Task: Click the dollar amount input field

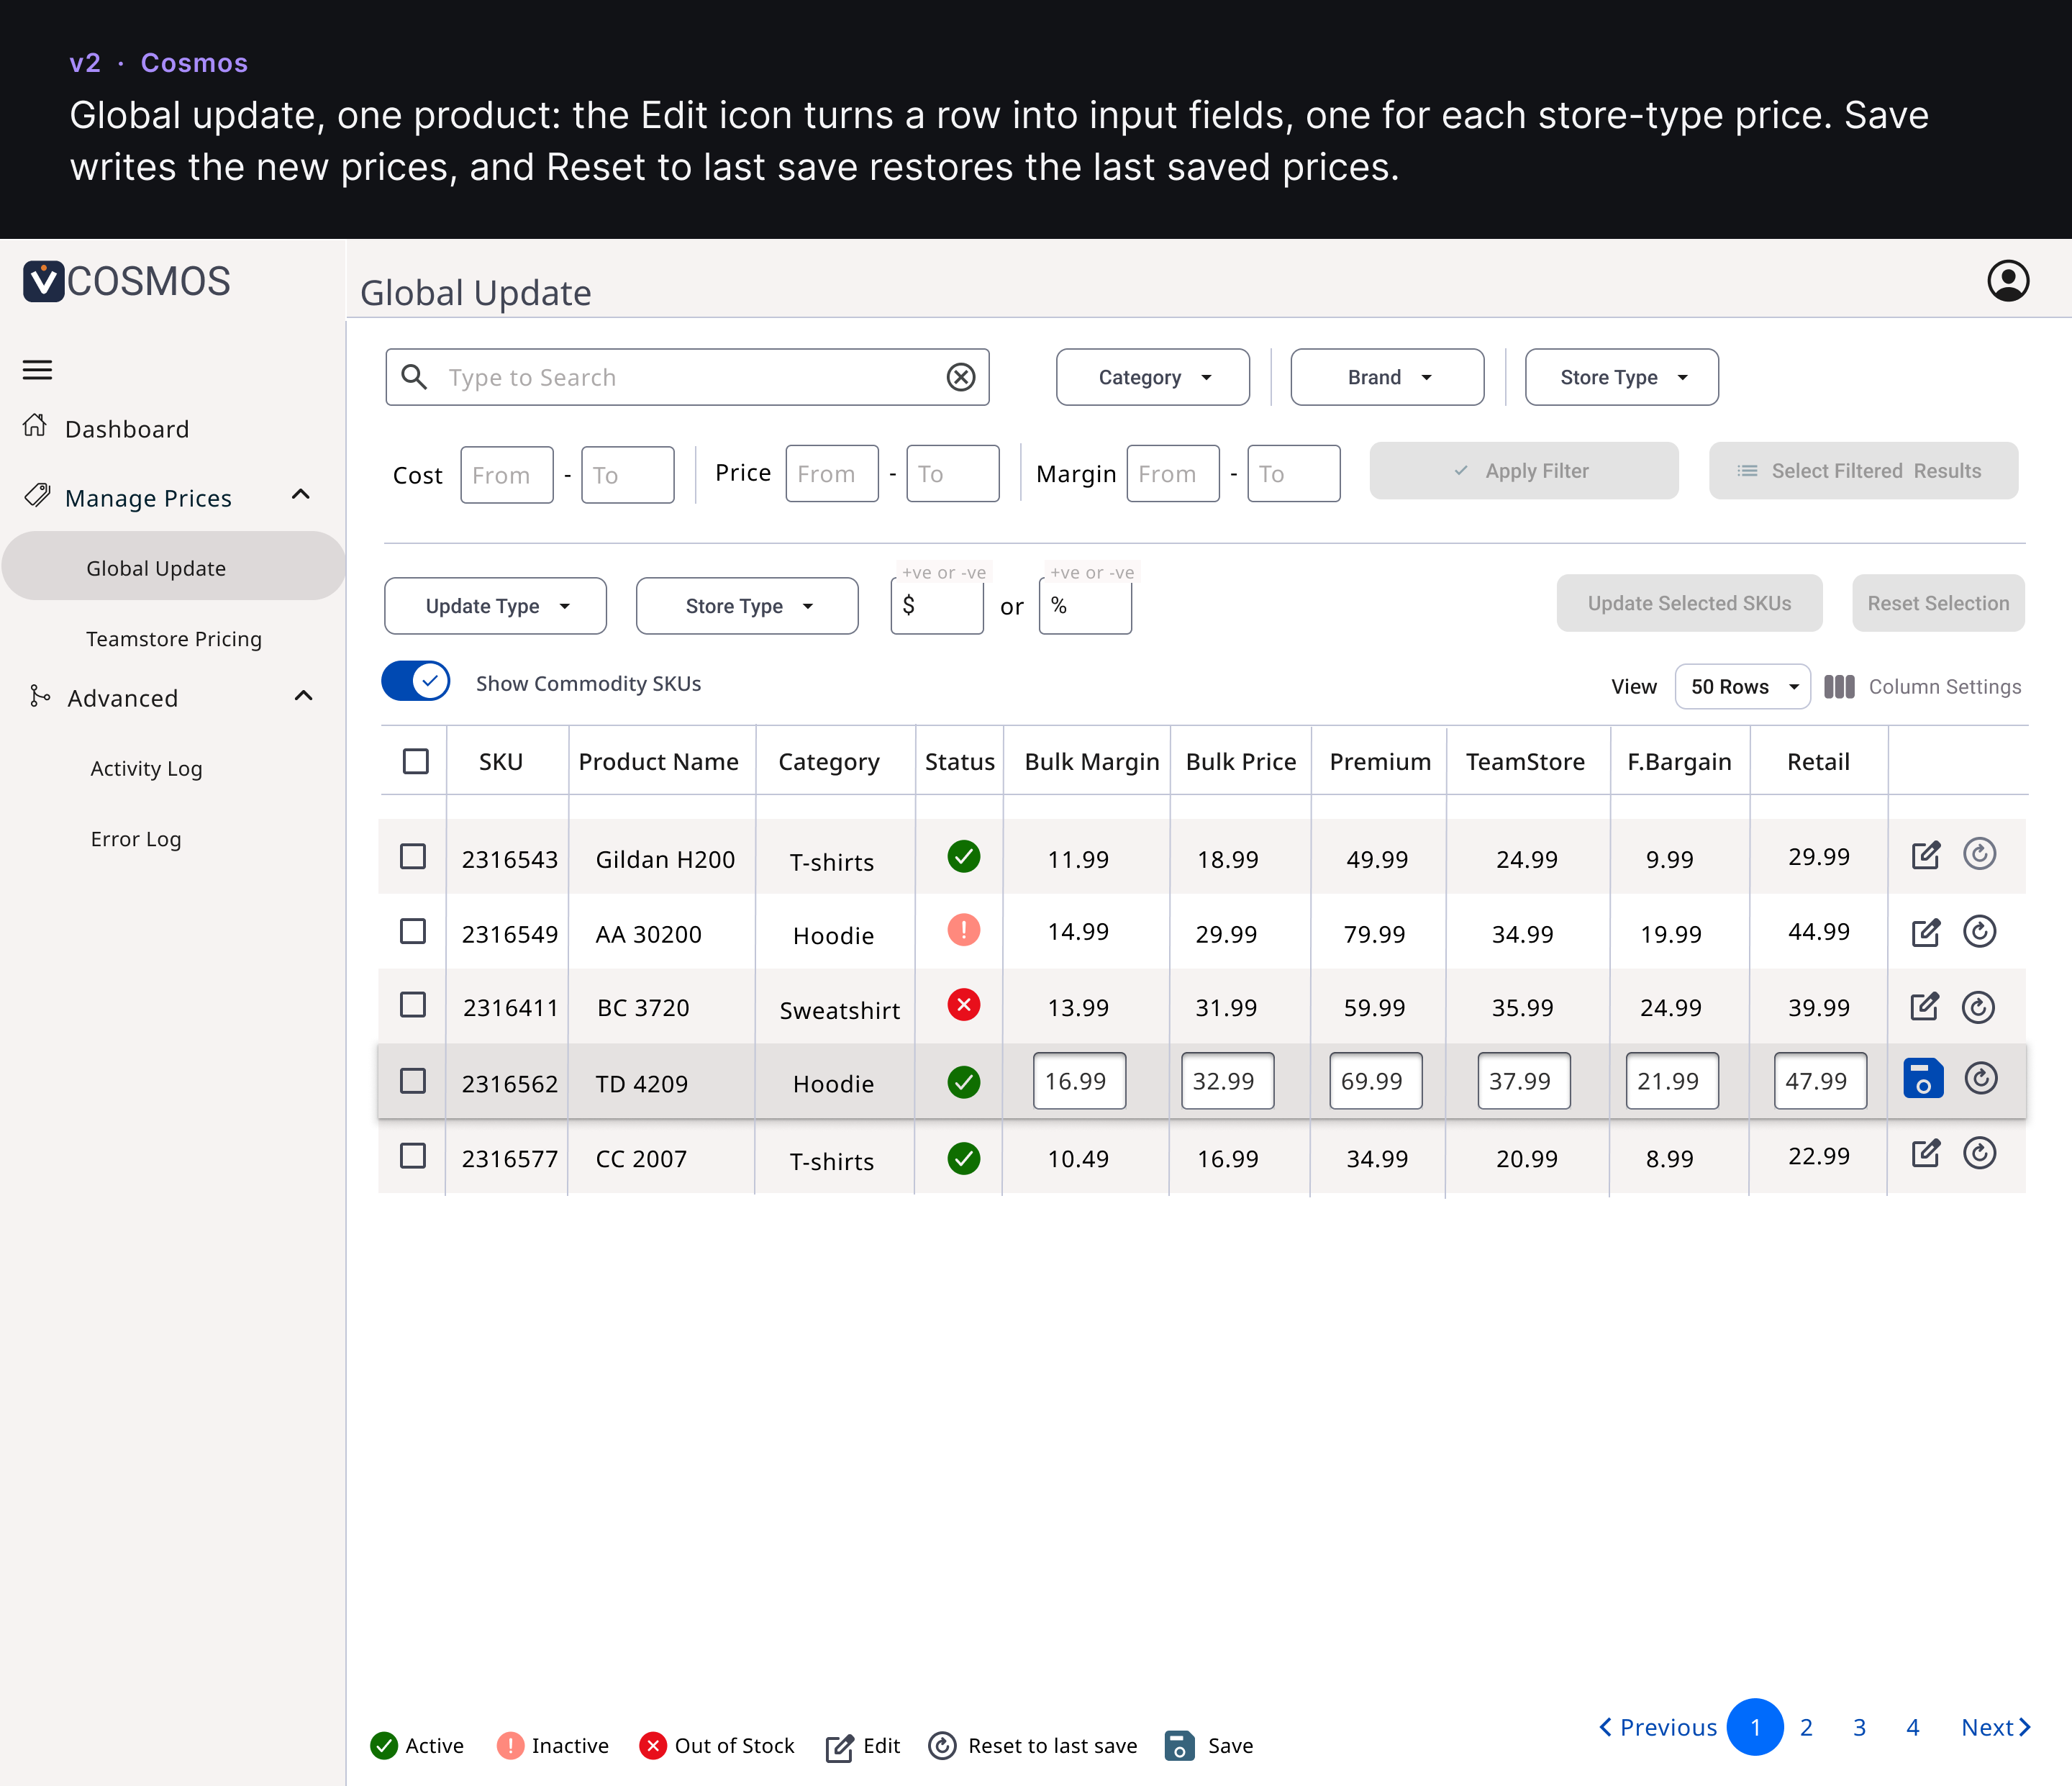Action: 937,606
